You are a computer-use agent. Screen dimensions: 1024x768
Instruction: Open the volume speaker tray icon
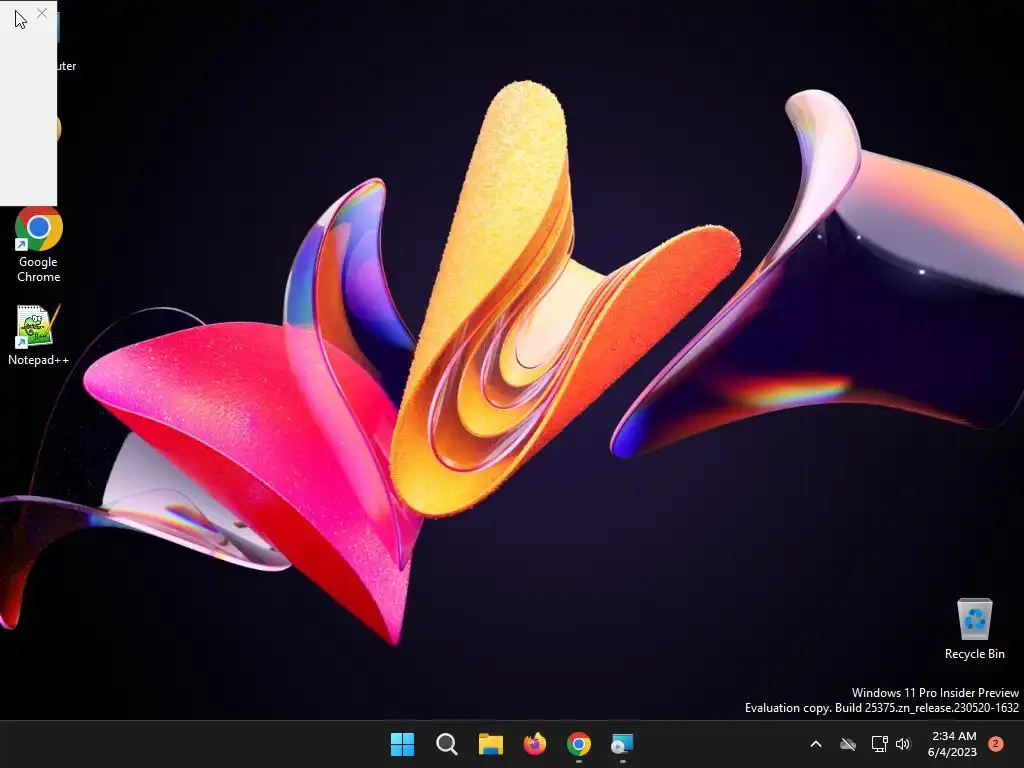903,744
